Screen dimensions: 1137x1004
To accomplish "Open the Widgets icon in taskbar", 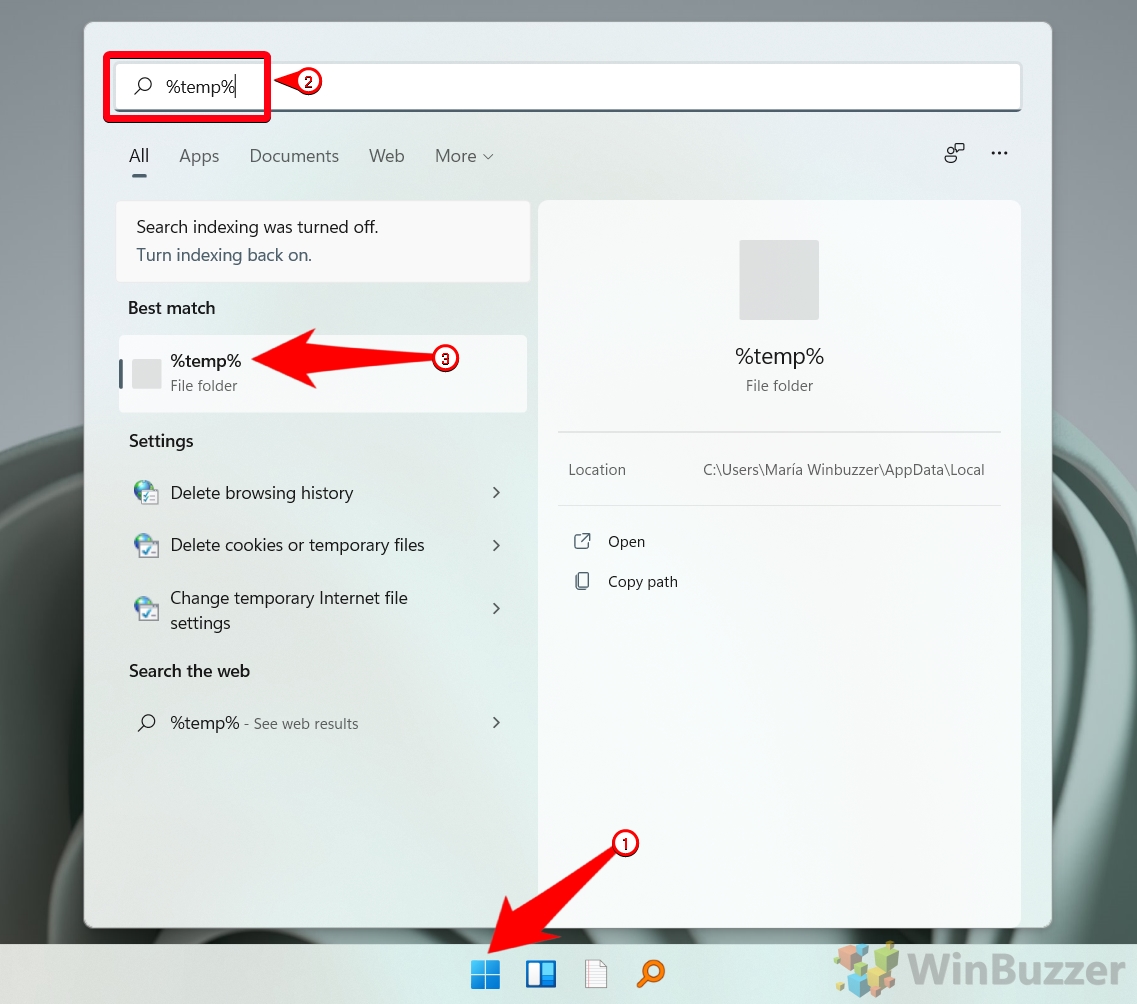I will point(541,974).
